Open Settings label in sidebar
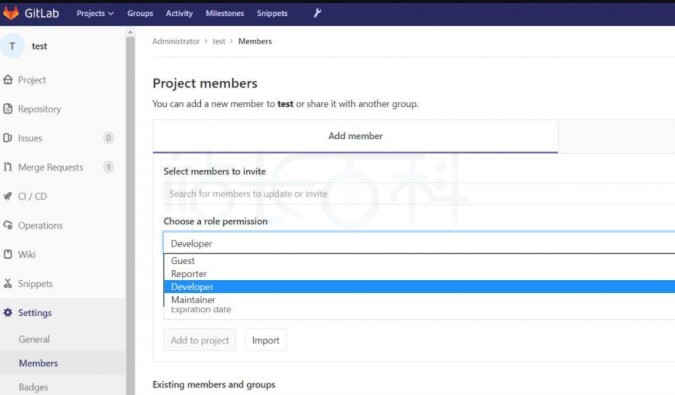The height and width of the screenshot is (395, 675). point(35,313)
